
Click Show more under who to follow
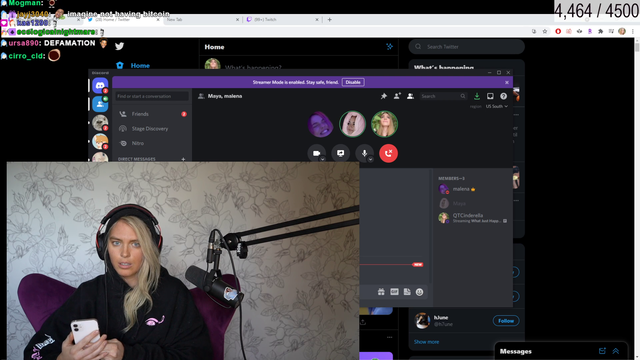click(x=427, y=342)
